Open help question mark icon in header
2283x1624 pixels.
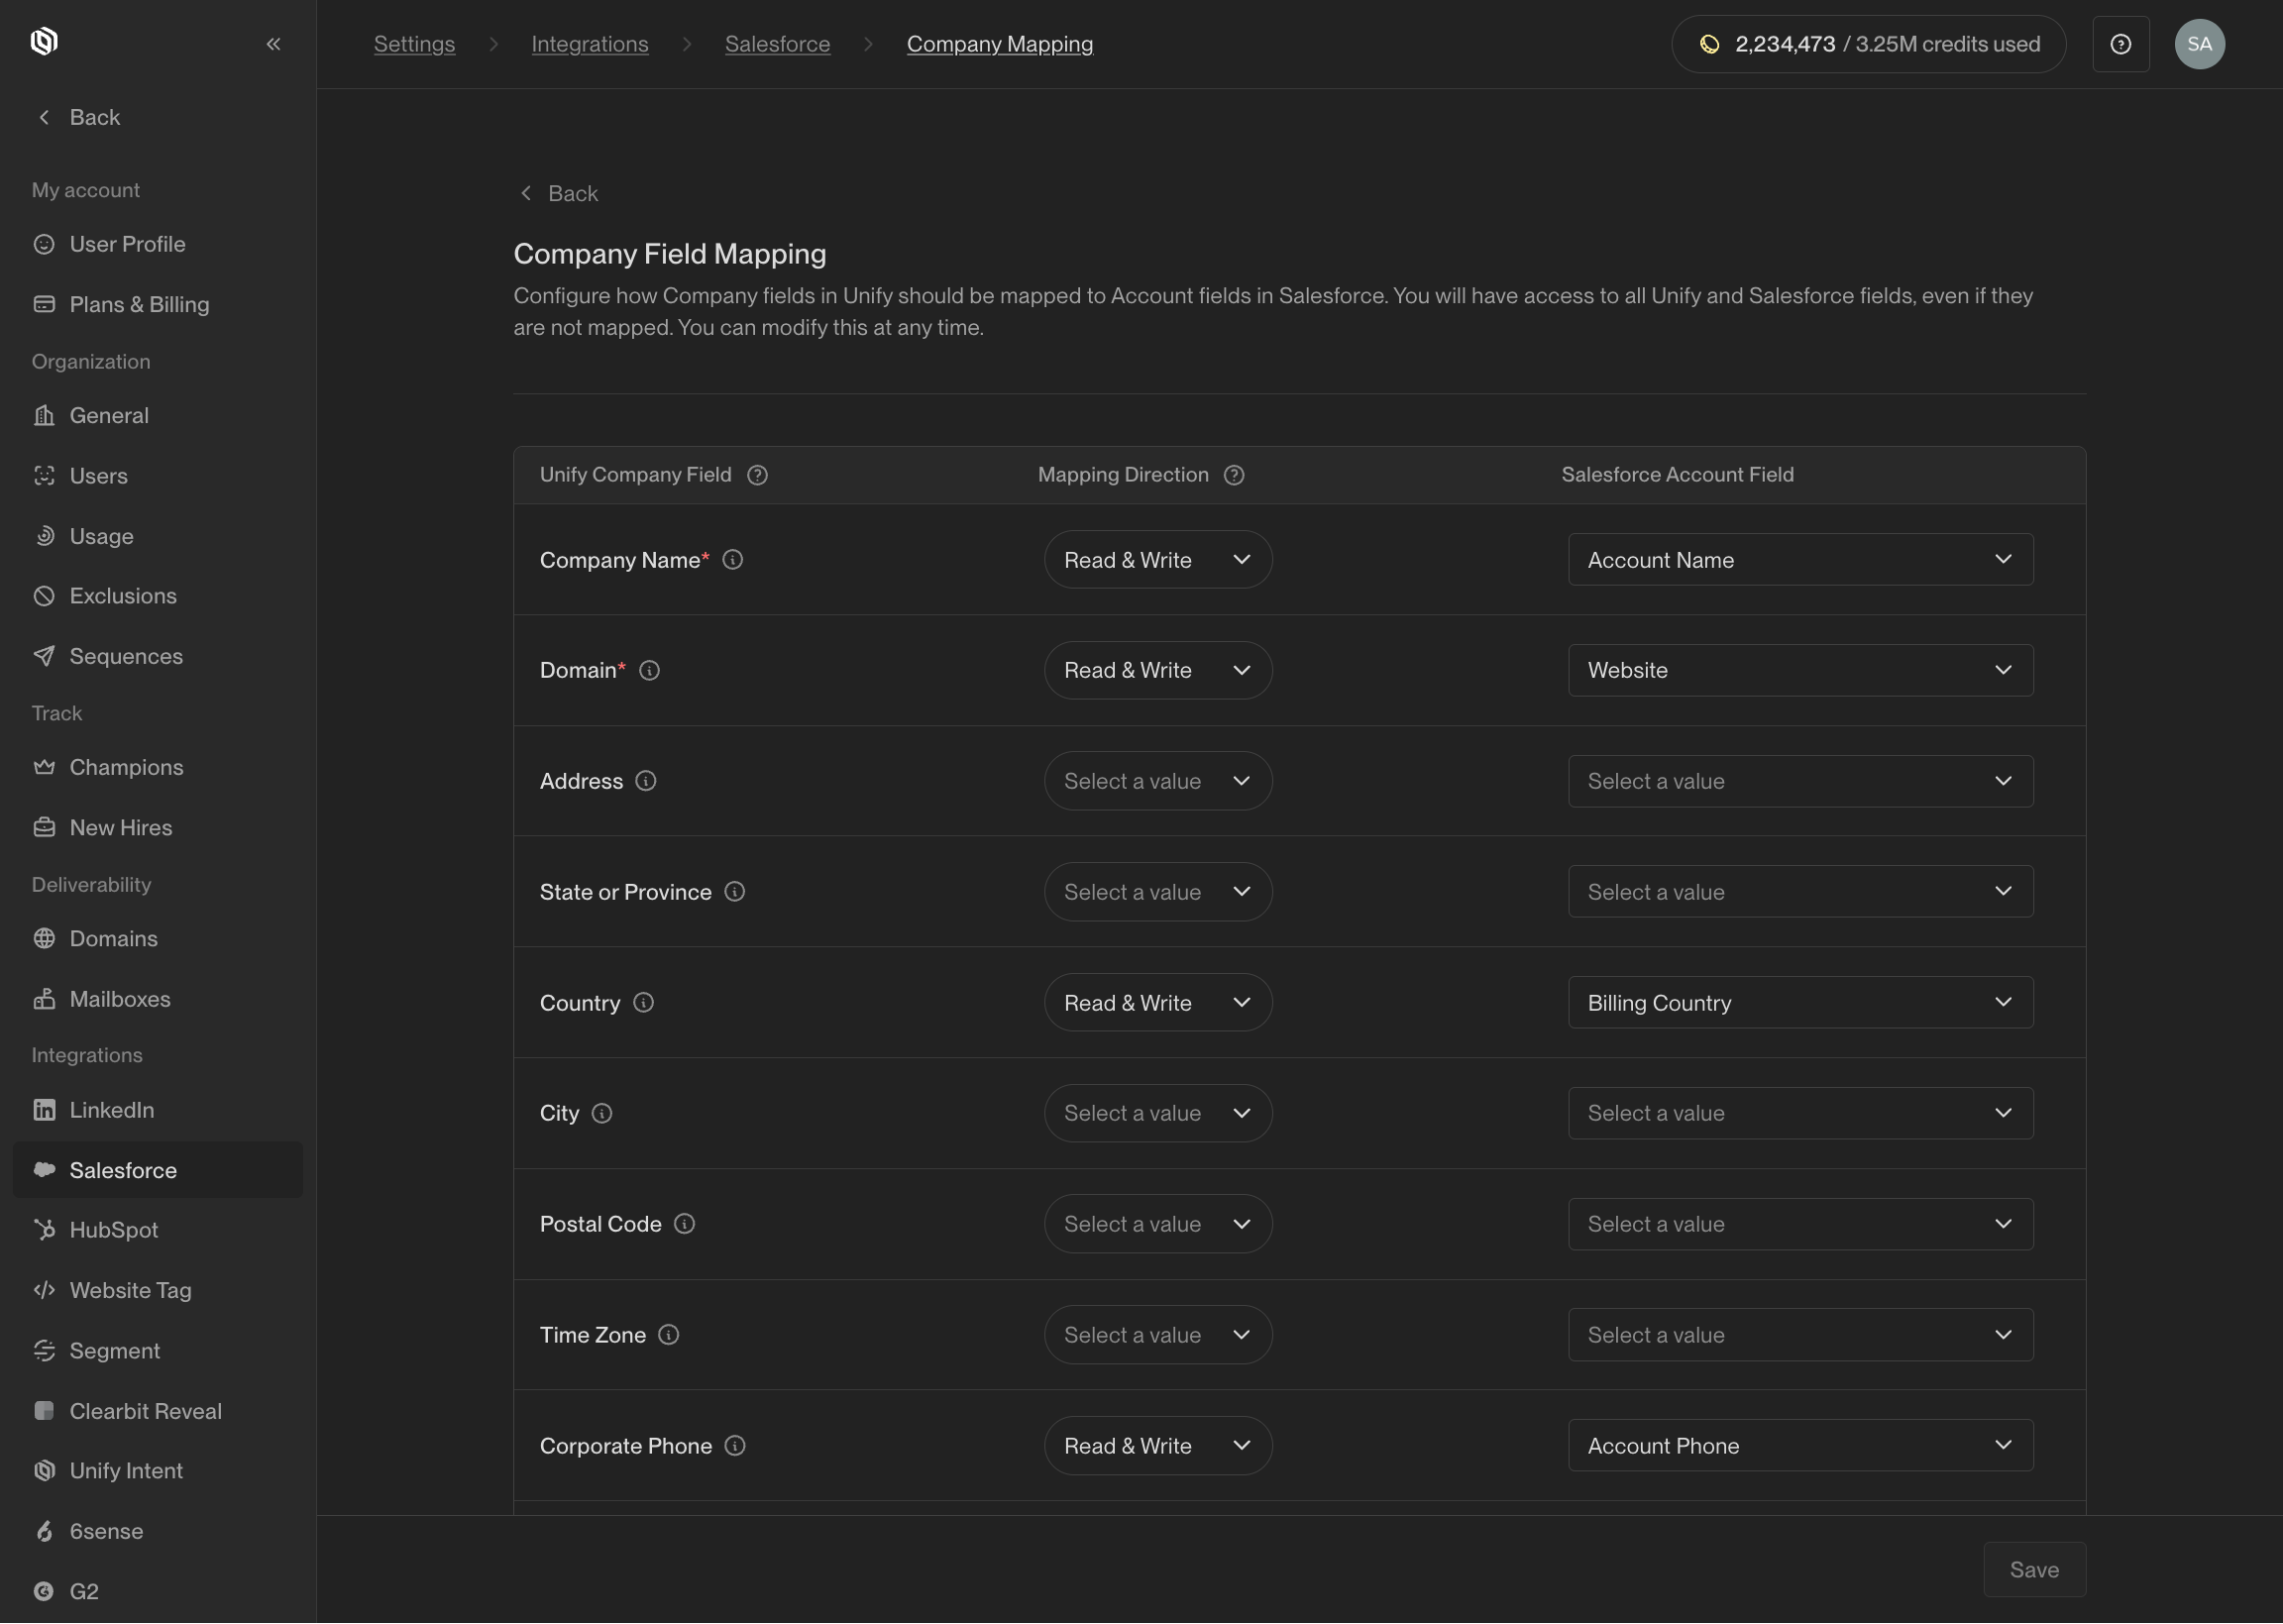[2120, 44]
